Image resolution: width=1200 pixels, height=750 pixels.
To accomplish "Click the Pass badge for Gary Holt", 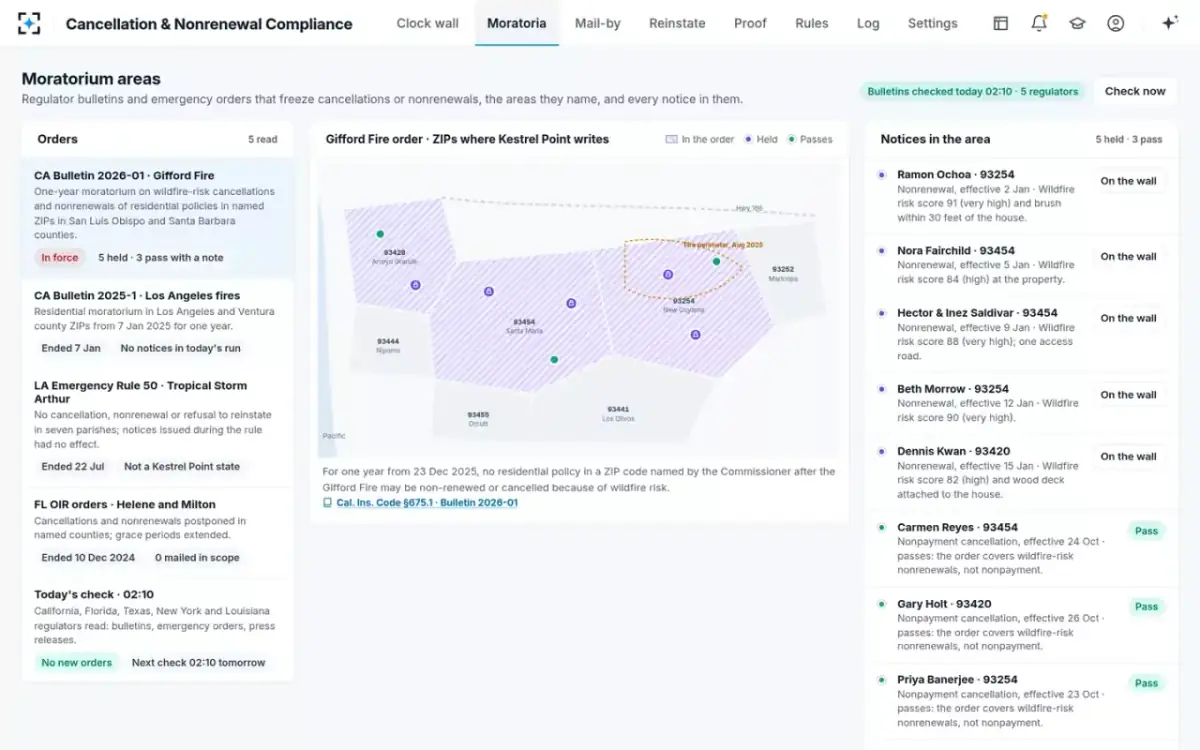I will pos(1146,607).
